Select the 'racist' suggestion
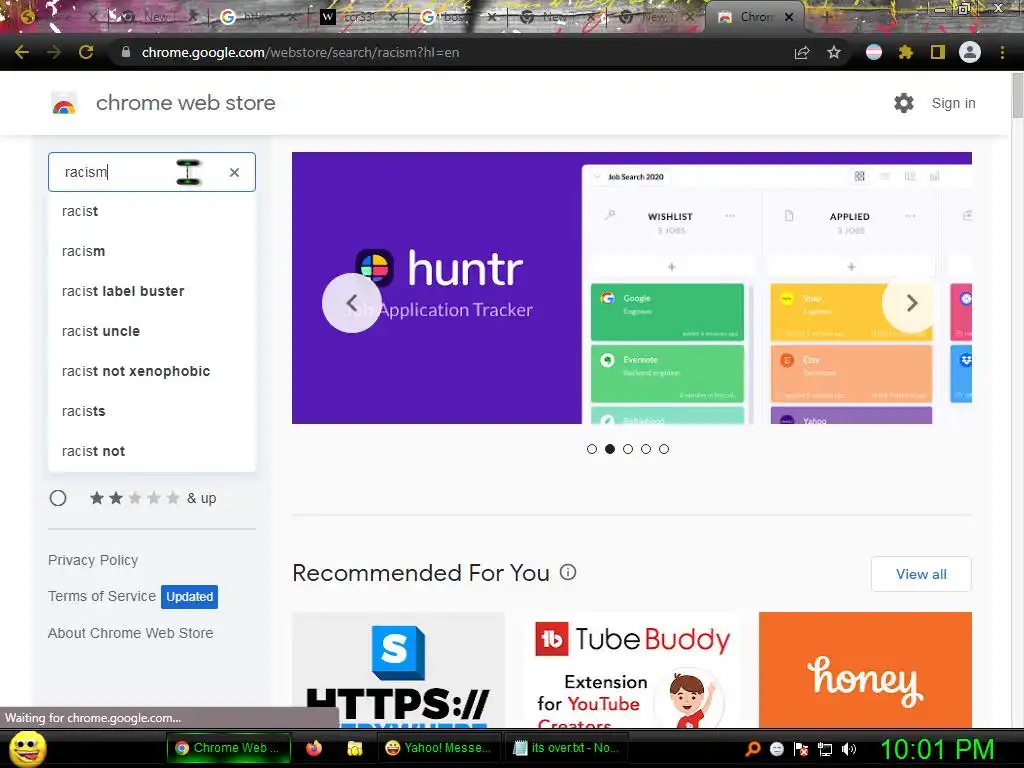1024x768 pixels. (x=152, y=212)
